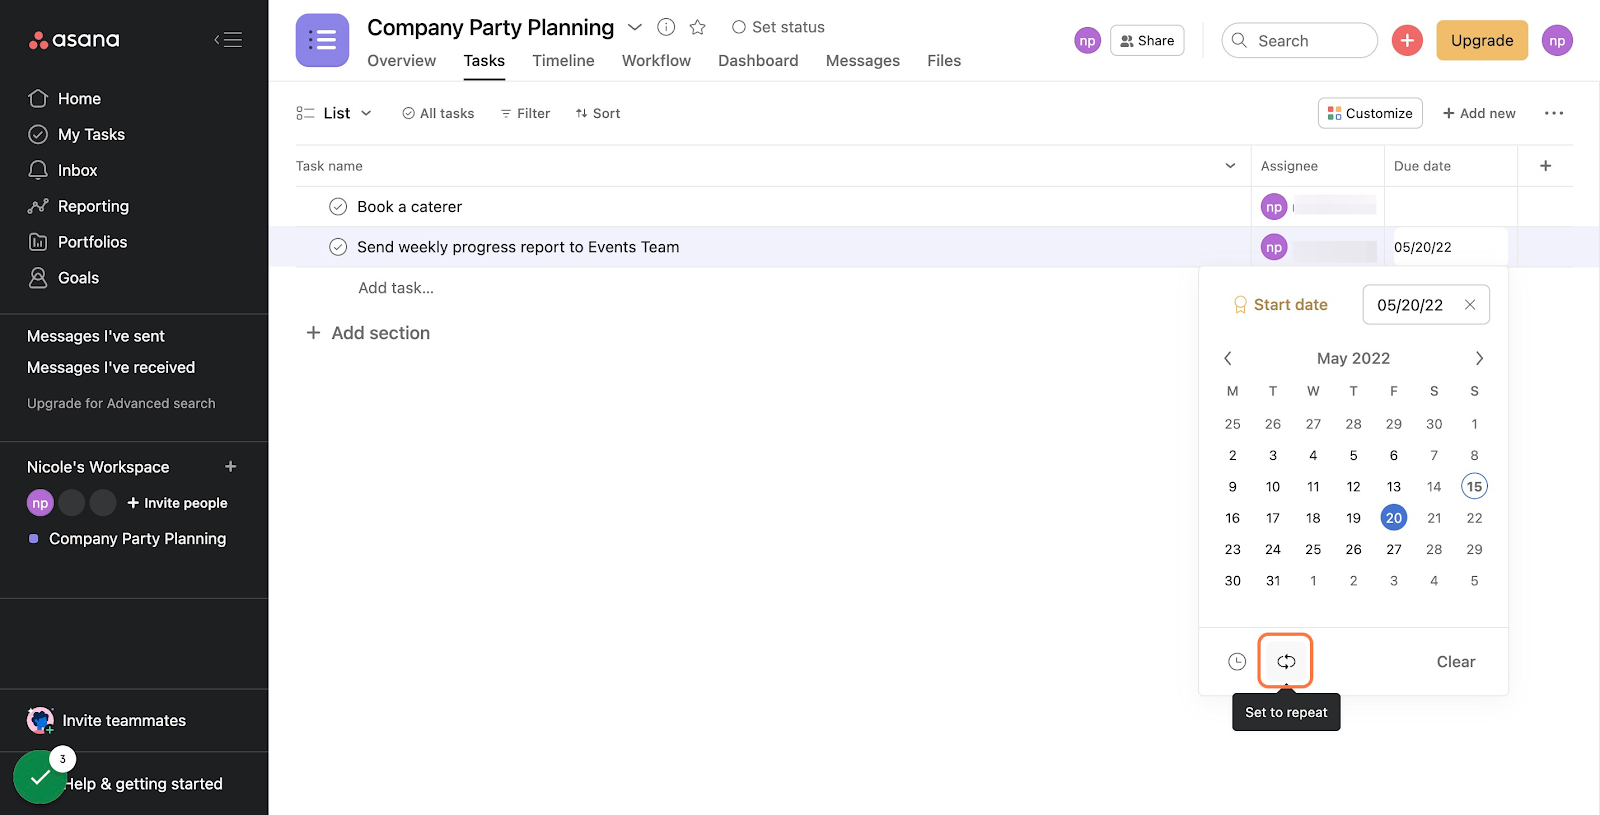Open the Messages I've received saved search
This screenshot has width=1600, height=815.
point(111,367)
